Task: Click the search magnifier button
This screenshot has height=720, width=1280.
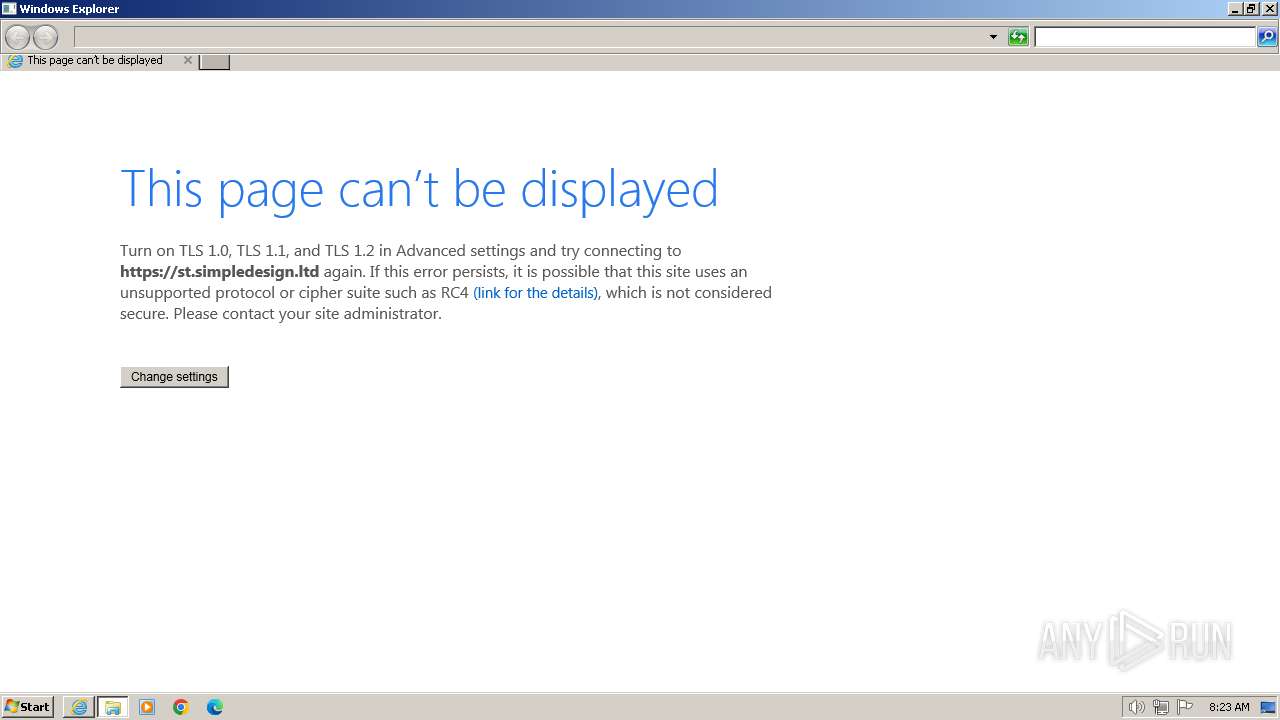Action: click(1267, 37)
